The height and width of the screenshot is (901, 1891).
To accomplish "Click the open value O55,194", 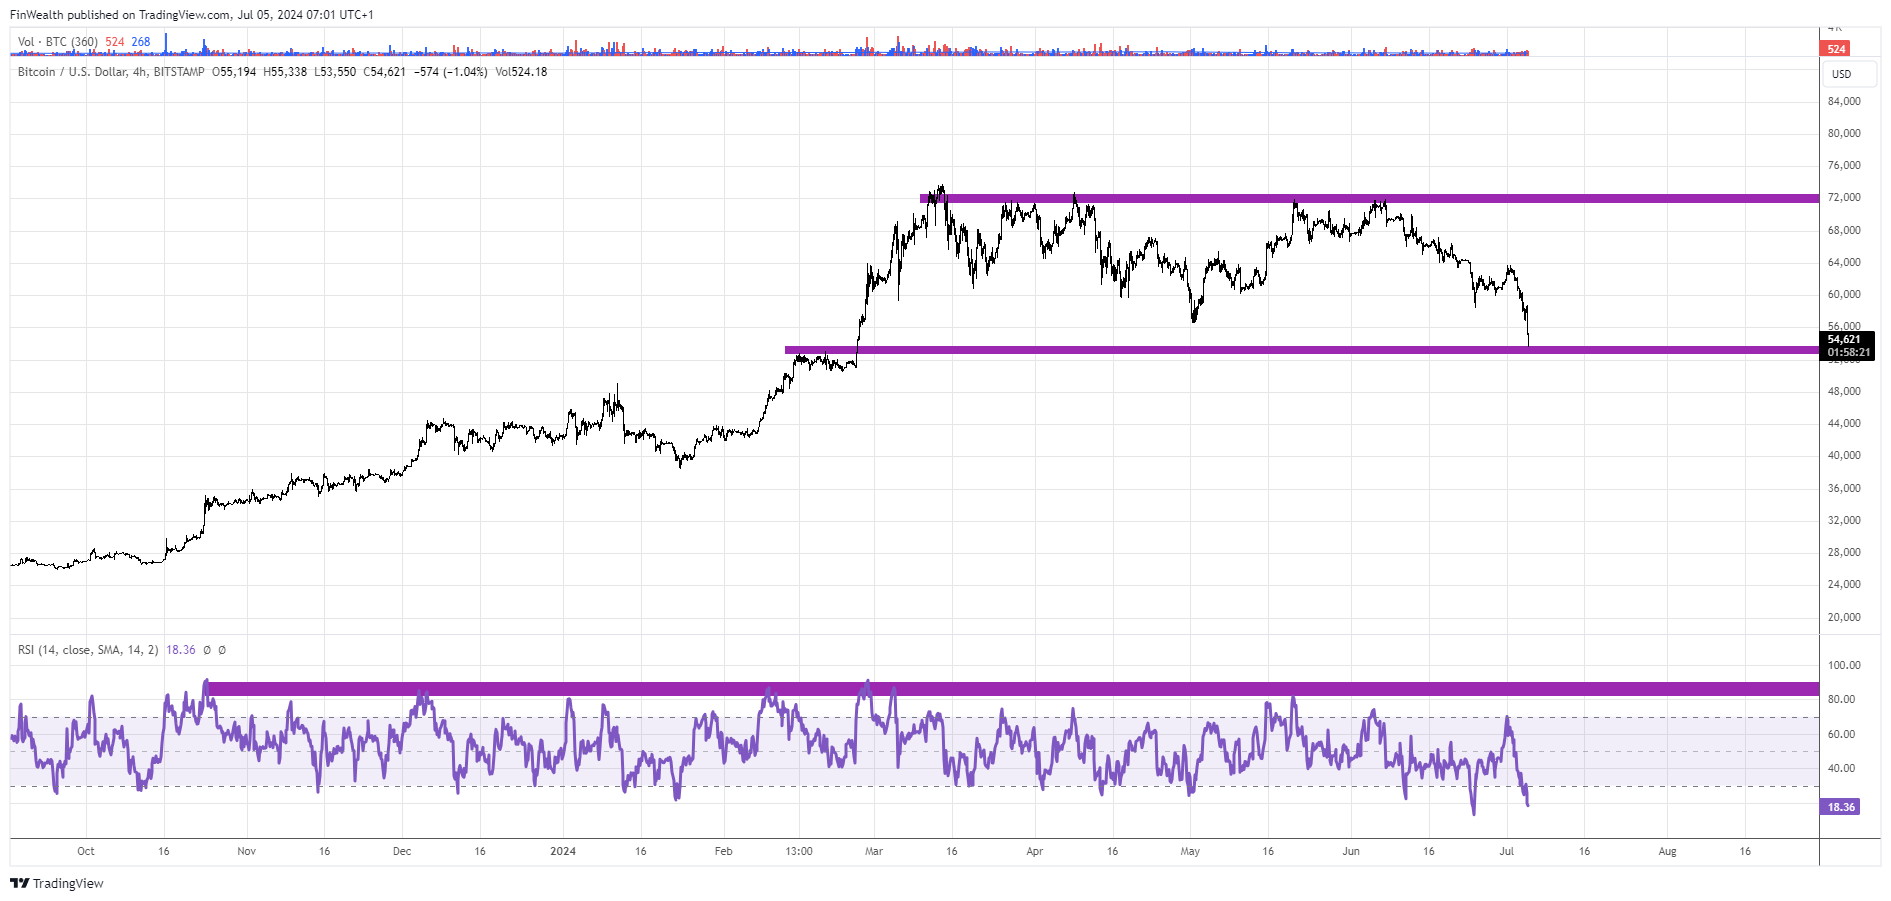I will 234,72.
